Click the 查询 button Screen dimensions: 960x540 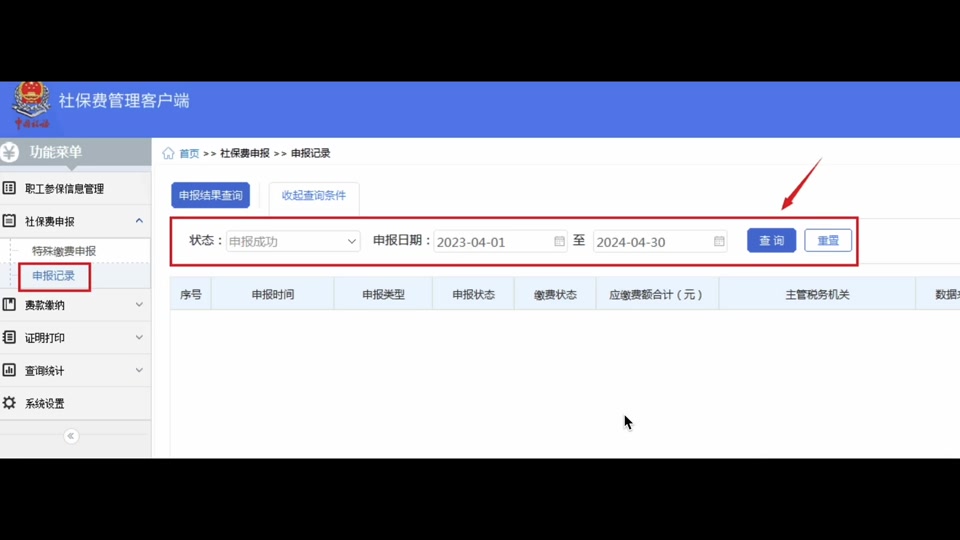(771, 241)
